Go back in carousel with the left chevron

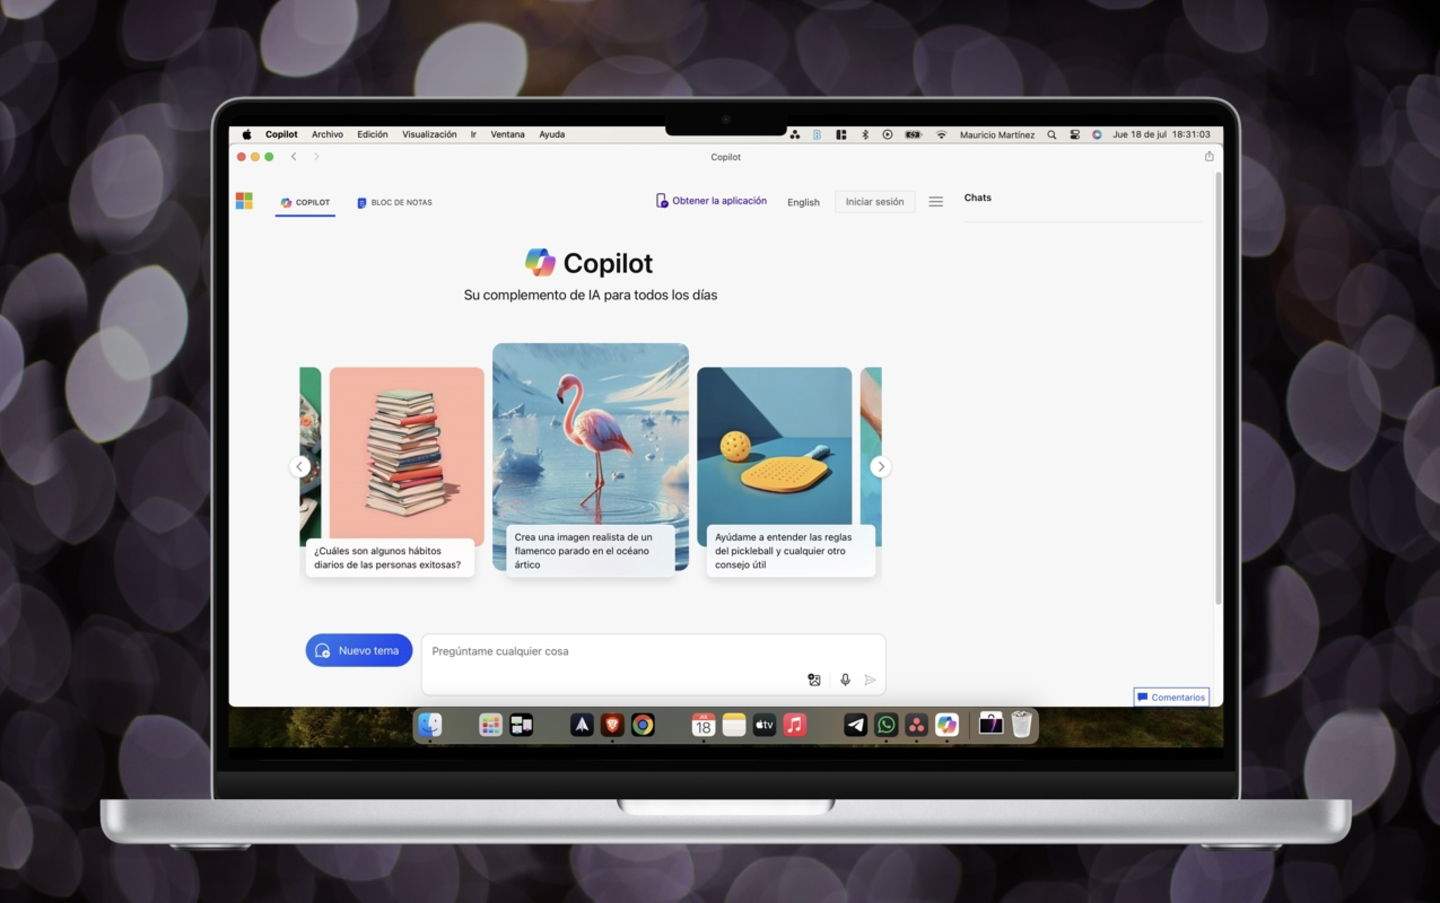coord(299,466)
